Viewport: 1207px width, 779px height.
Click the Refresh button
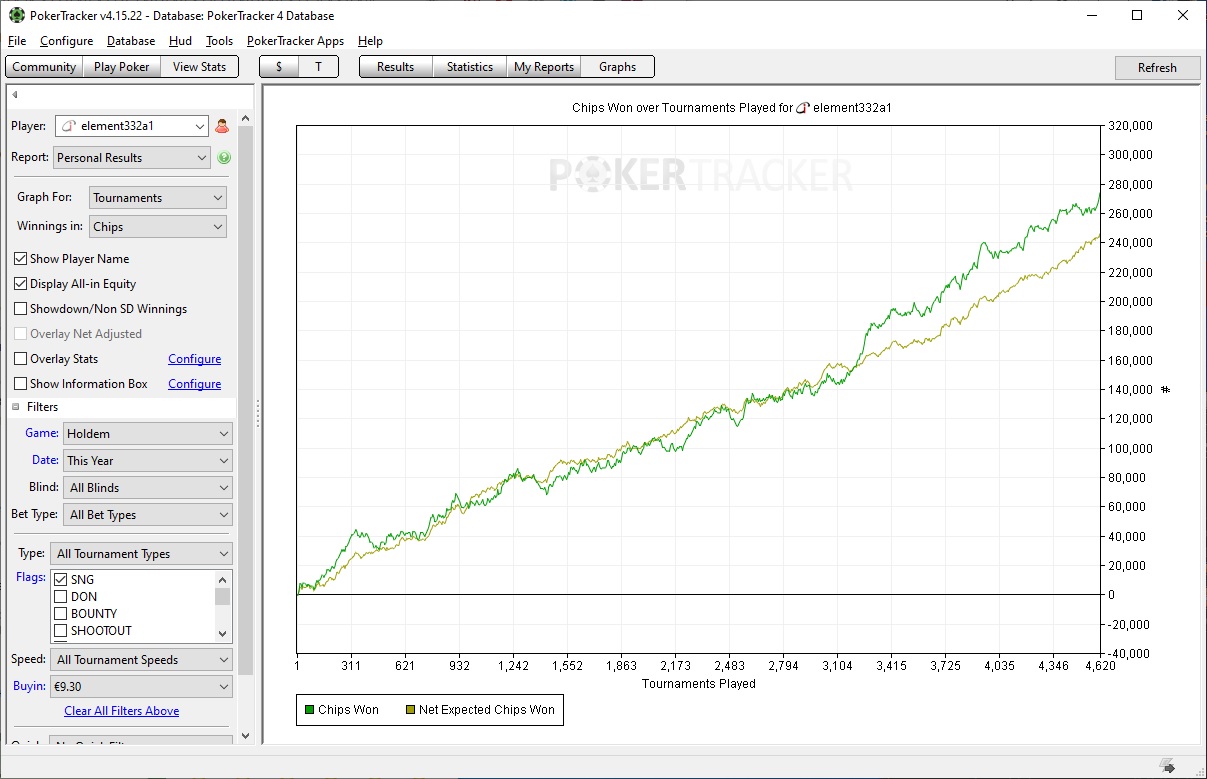tap(1157, 68)
